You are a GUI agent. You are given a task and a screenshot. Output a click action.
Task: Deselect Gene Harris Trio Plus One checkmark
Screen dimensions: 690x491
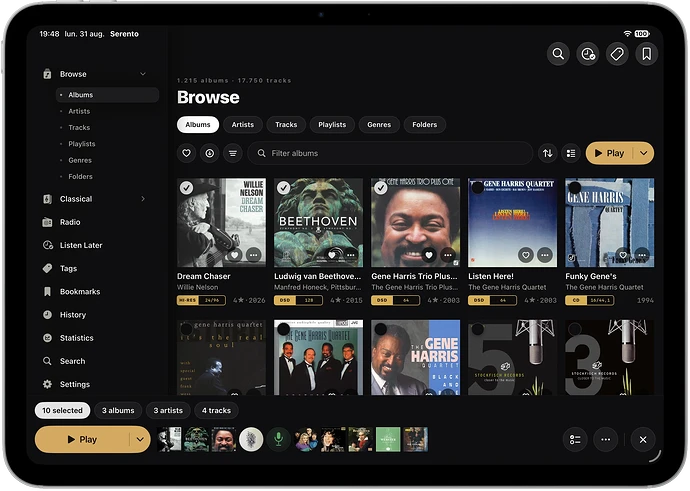(381, 188)
